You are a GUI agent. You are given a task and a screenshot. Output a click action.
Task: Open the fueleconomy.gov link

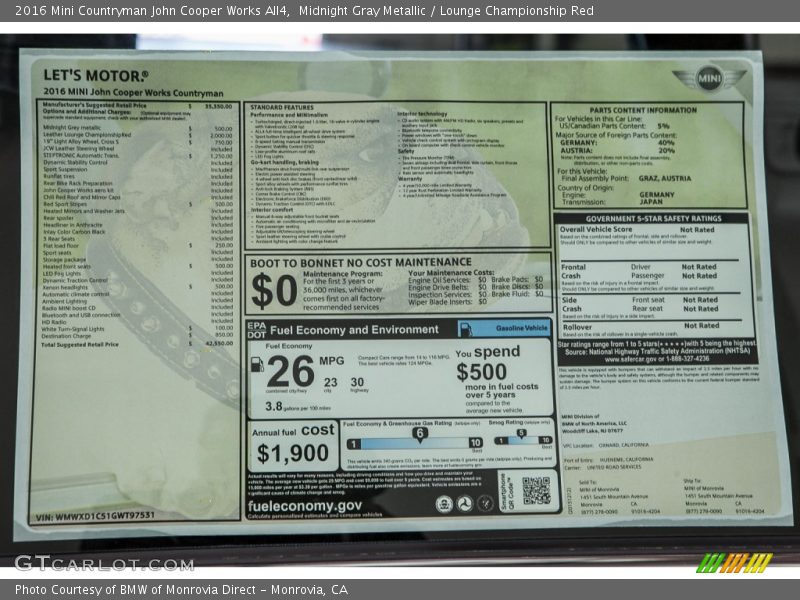[x=305, y=506]
